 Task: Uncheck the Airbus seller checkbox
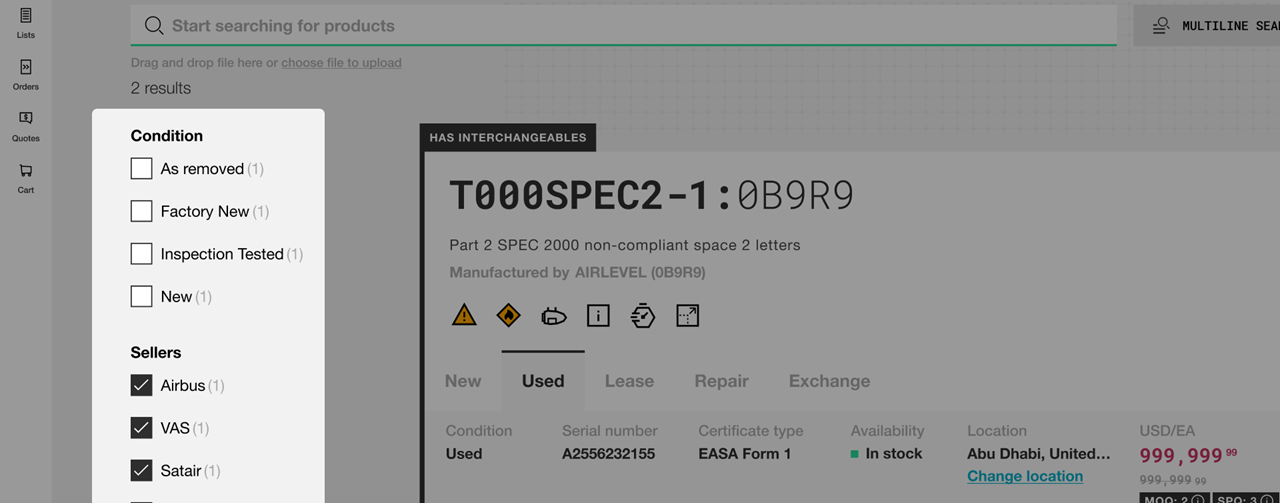(x=141, y=385)
